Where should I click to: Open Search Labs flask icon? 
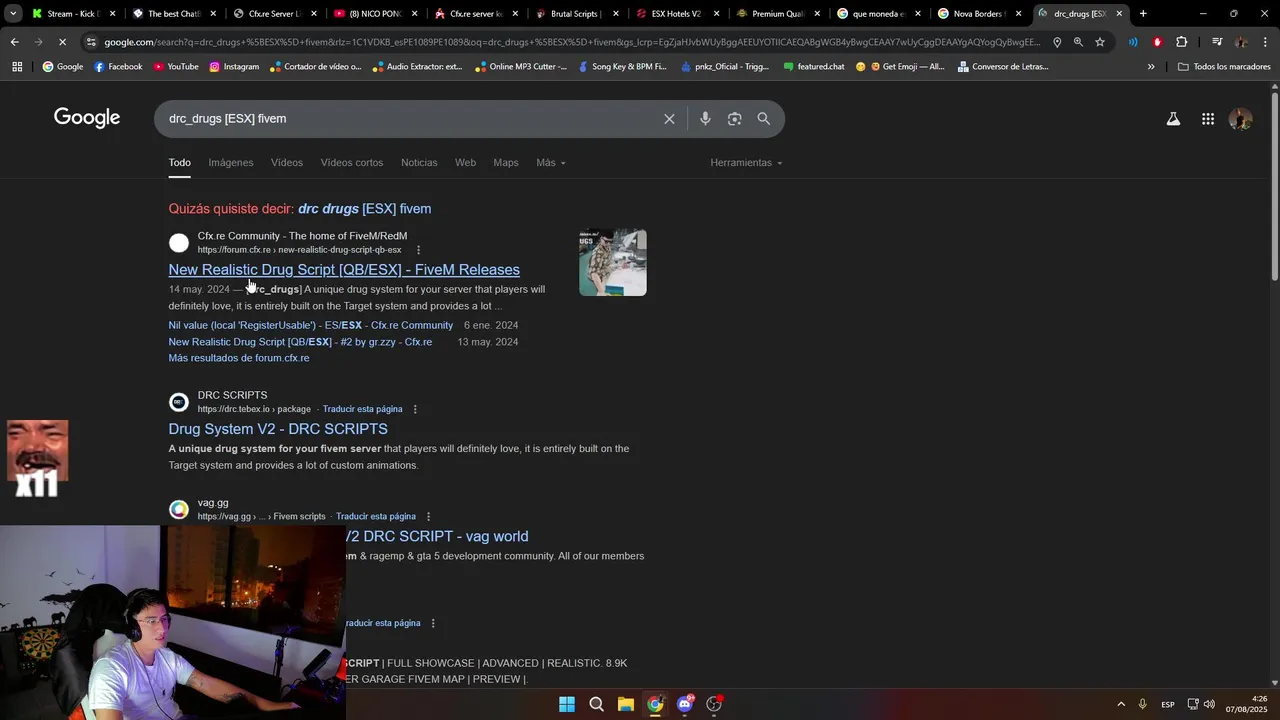(x=1173, y=119)
